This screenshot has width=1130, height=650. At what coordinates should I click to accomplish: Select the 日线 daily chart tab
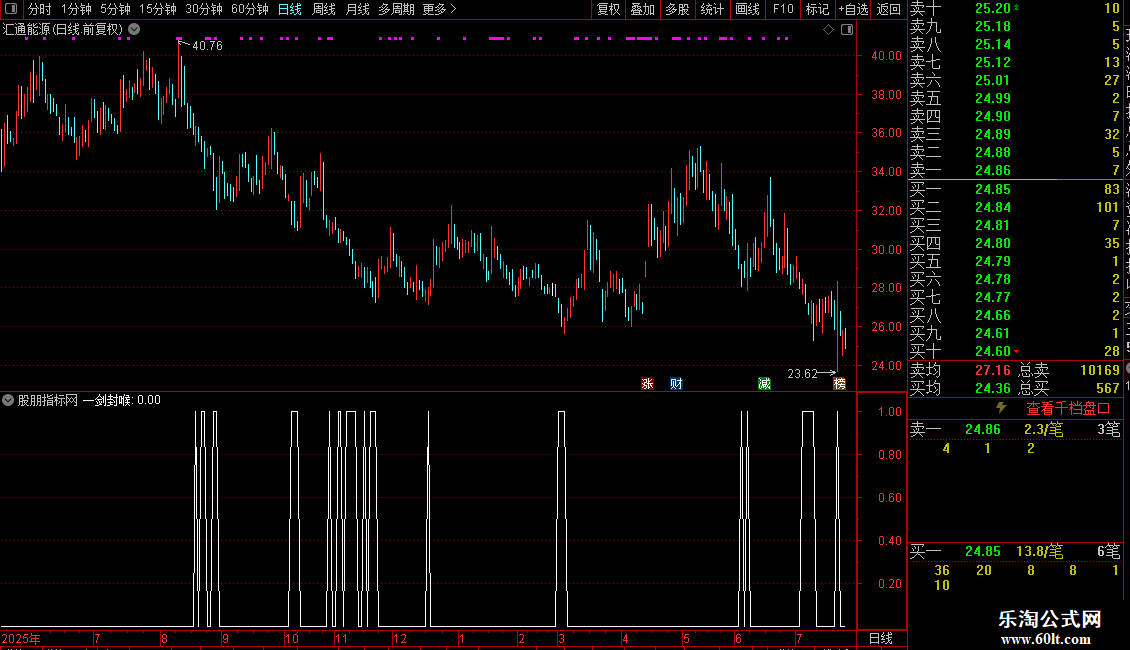pos(290,9)
